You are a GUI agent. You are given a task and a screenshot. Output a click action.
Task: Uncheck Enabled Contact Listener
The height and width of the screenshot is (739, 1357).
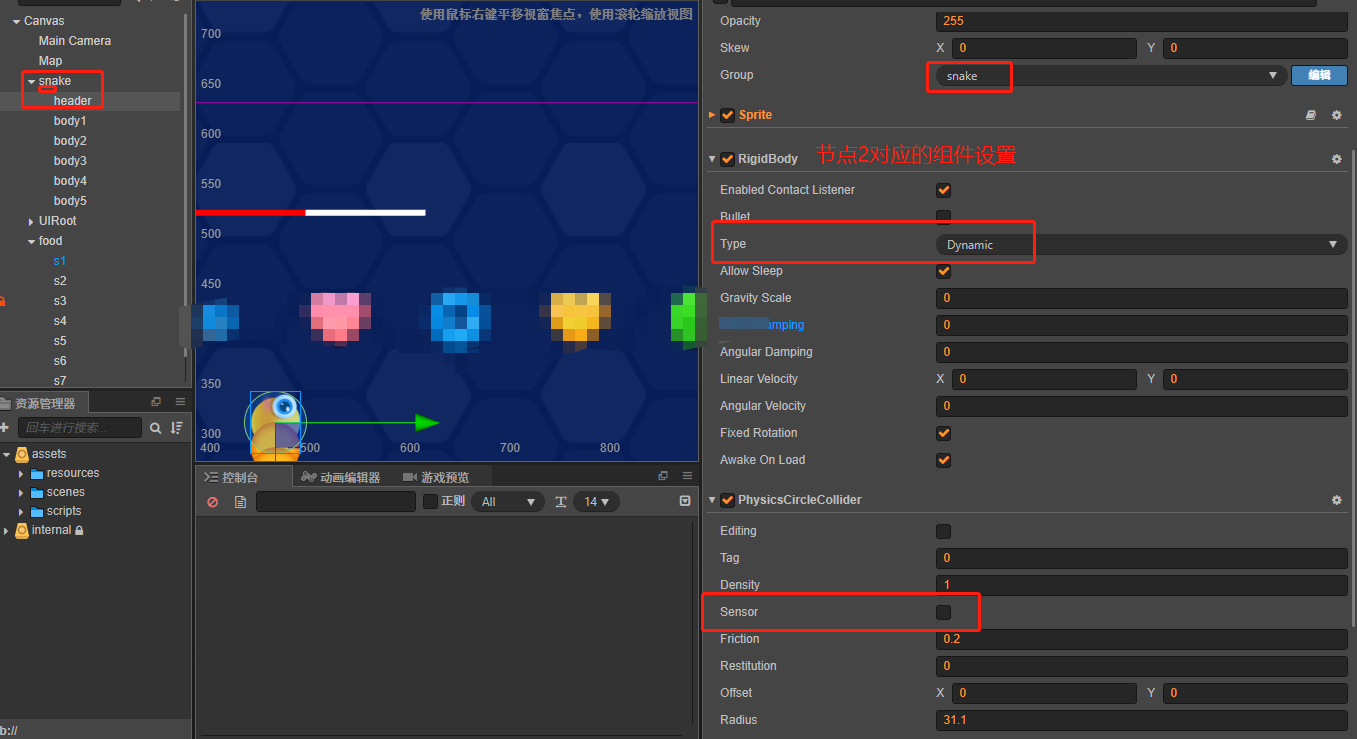943,190
